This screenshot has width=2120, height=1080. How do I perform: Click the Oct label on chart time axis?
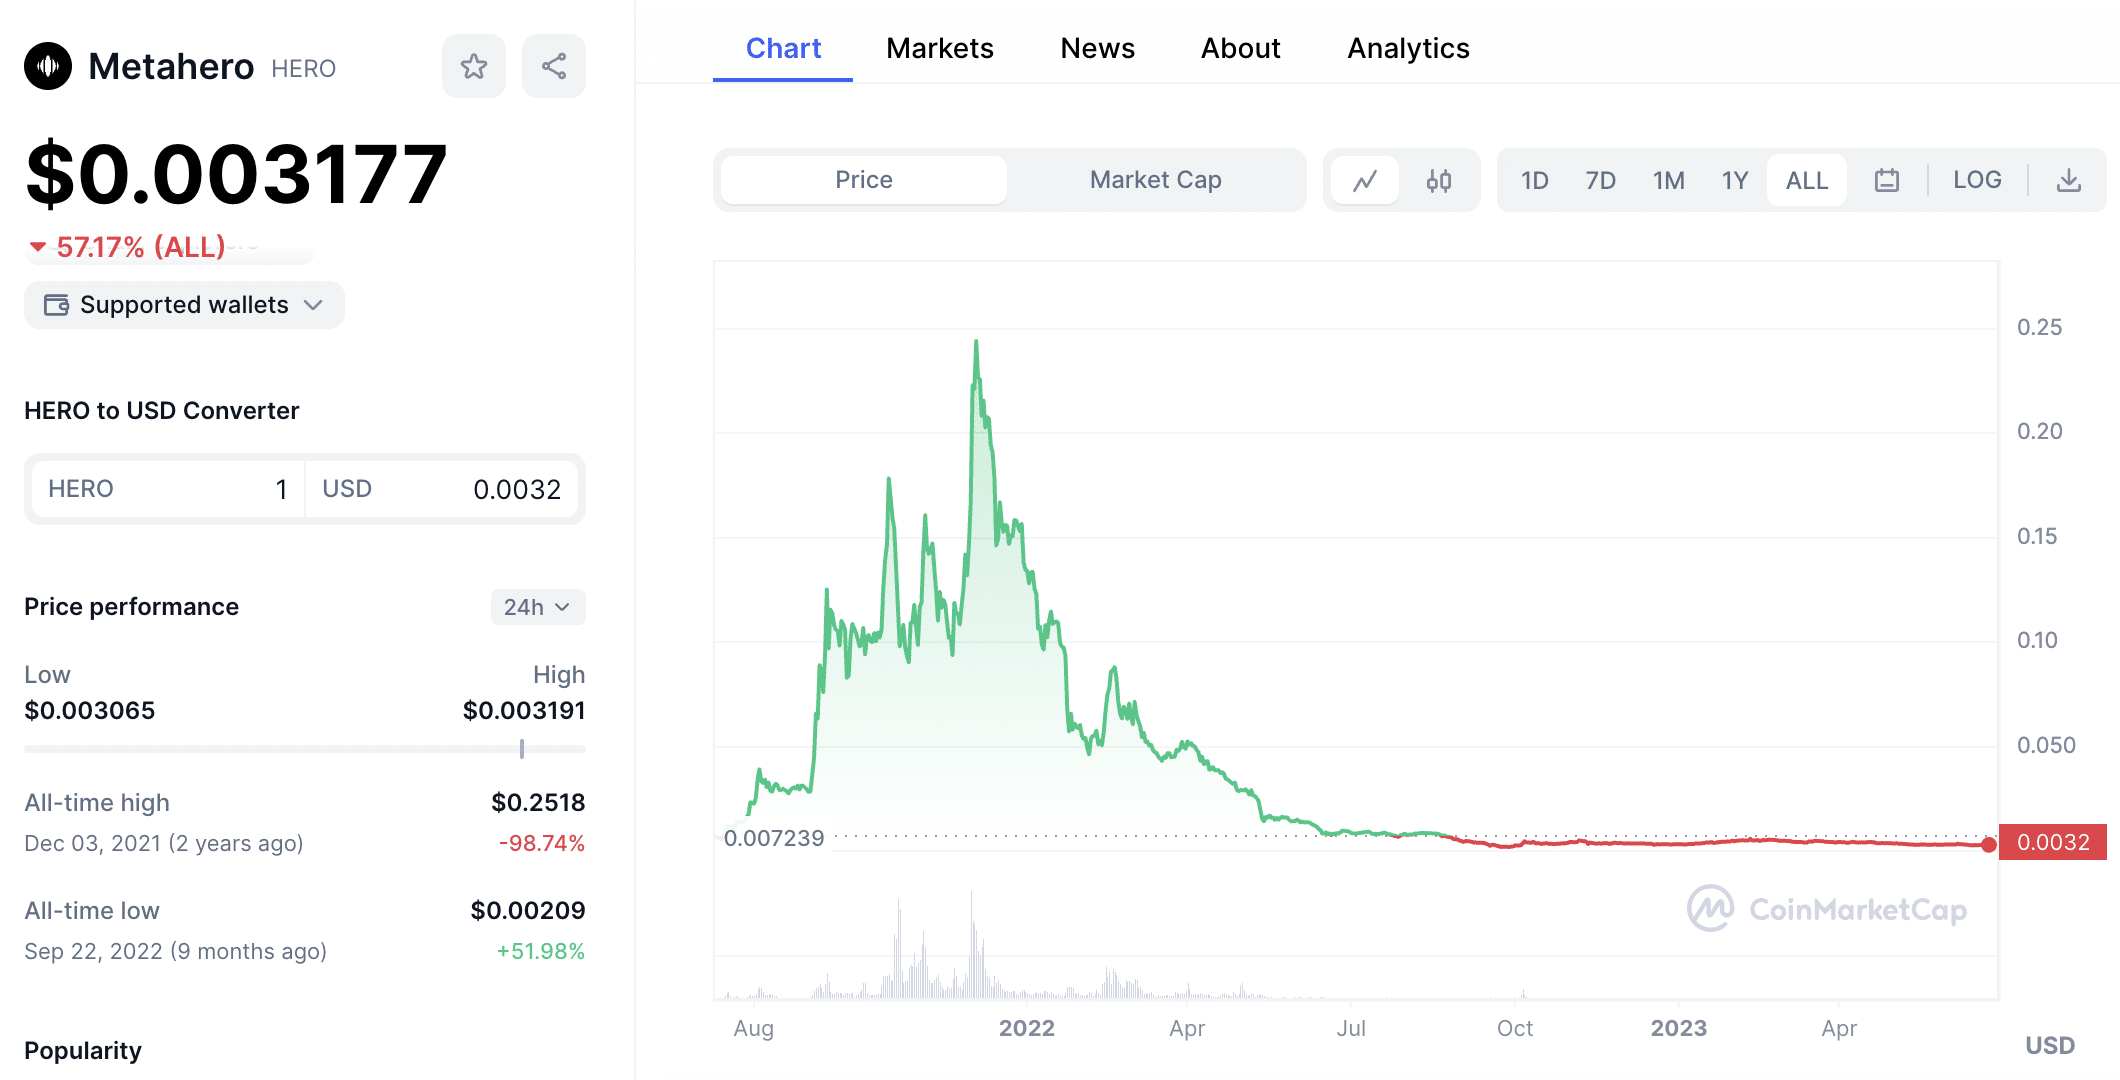(x=1515, y=1028)
